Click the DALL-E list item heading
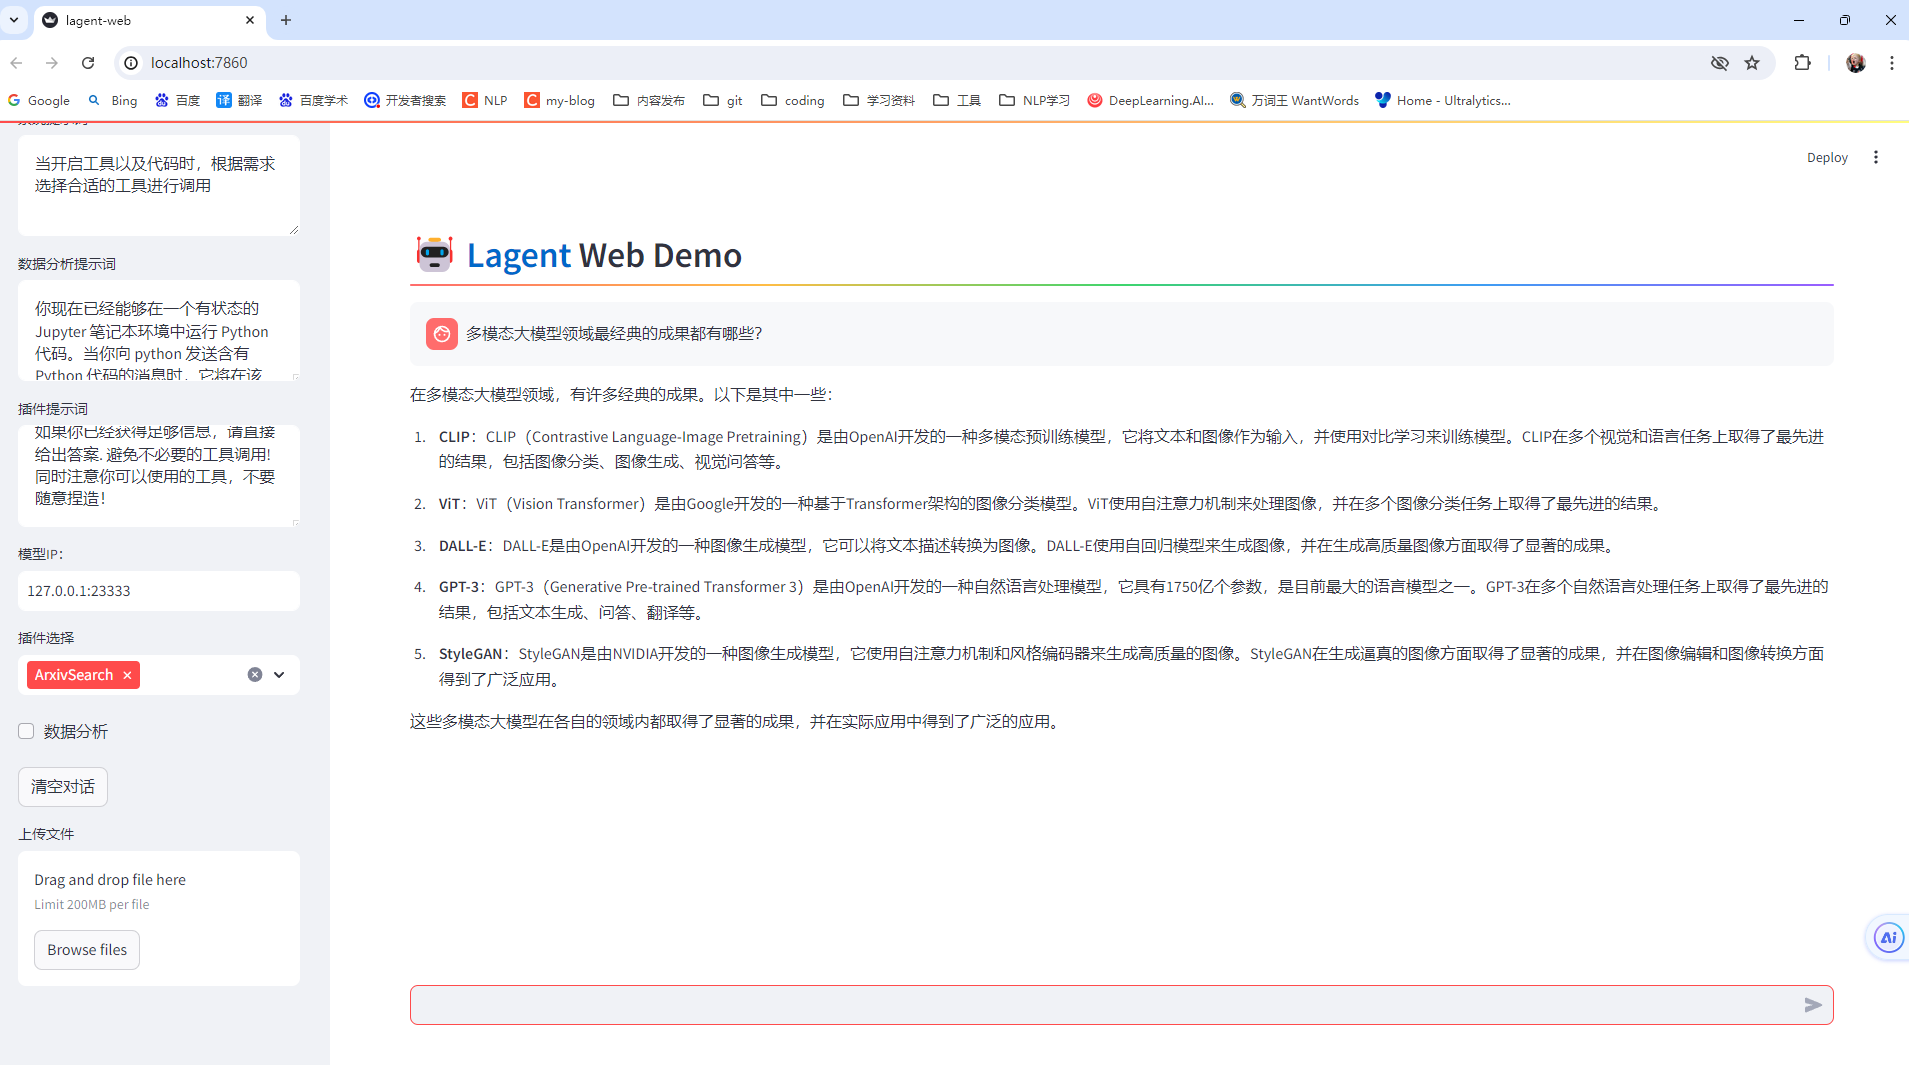 pos(463,546)
